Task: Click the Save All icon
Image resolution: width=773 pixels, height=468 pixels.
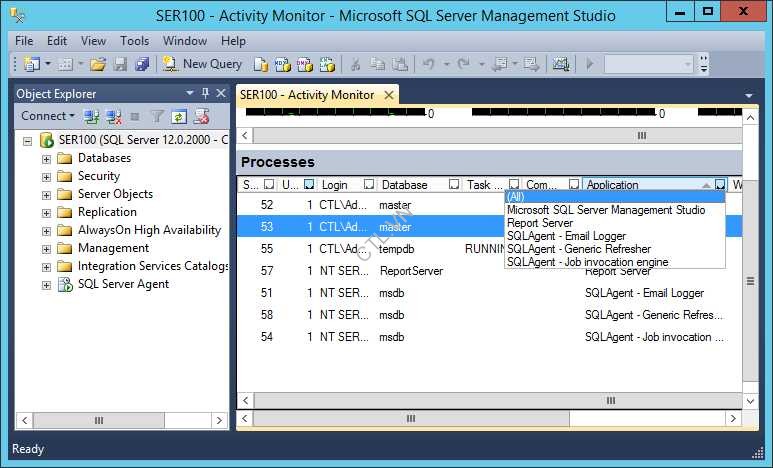Action: (x=142, y=64)
